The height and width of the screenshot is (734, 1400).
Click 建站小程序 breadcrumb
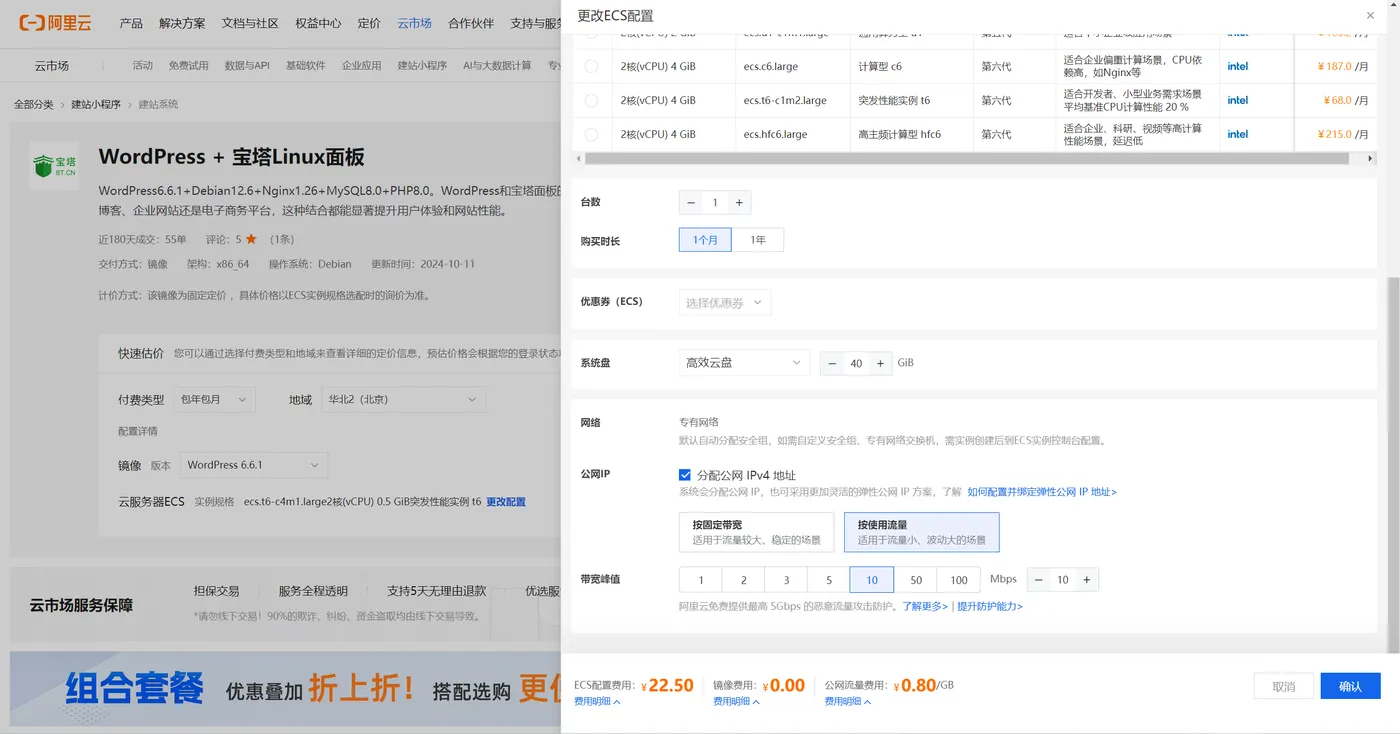tap(96, 104)
